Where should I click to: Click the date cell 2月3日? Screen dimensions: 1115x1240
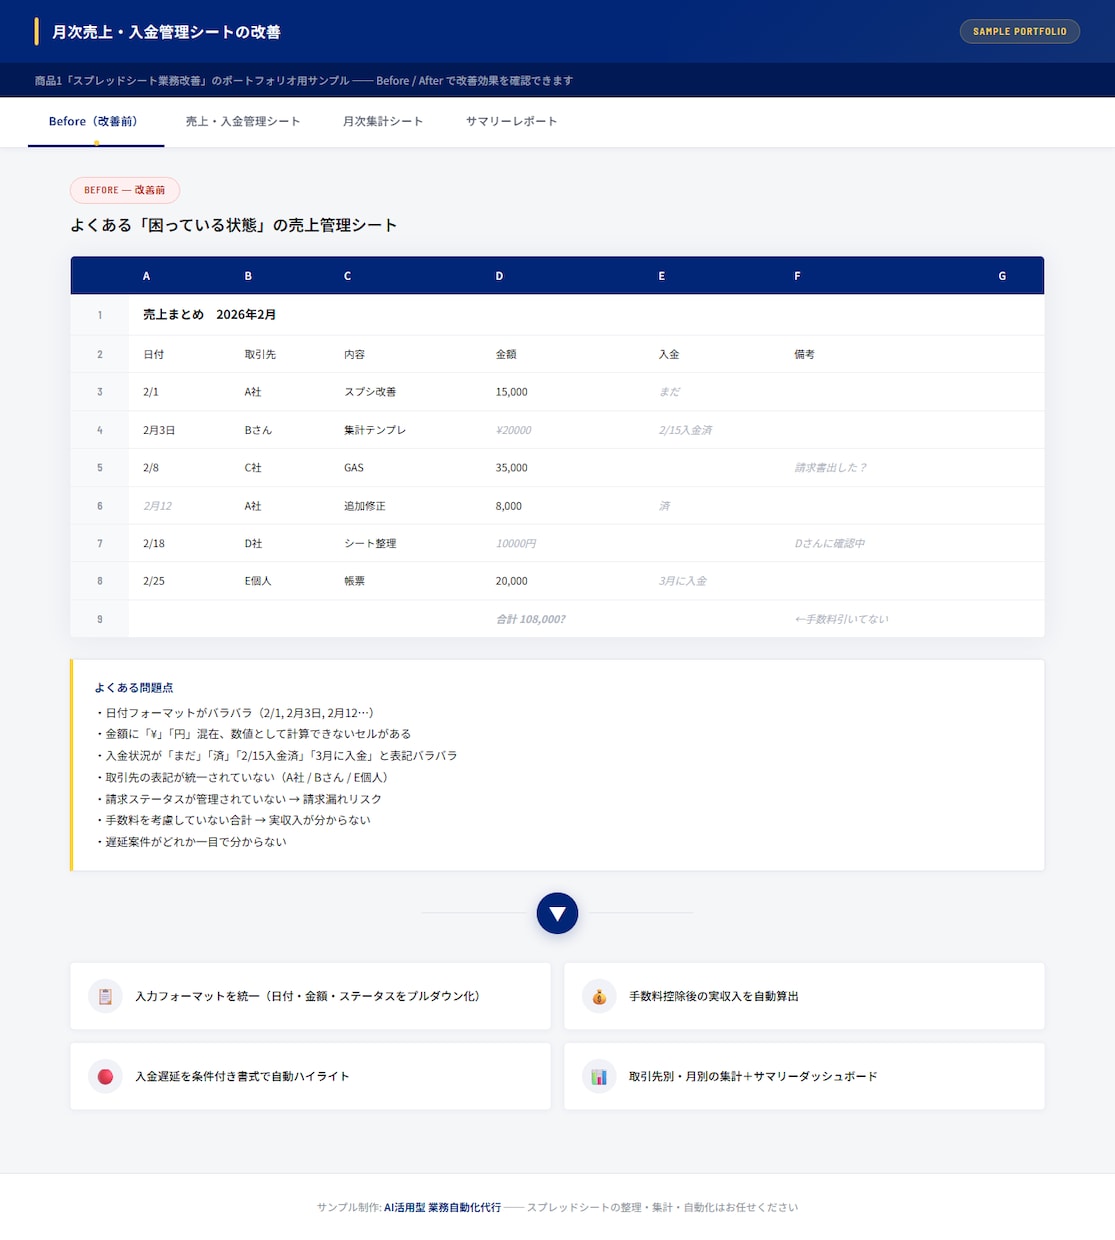(159, 430)
